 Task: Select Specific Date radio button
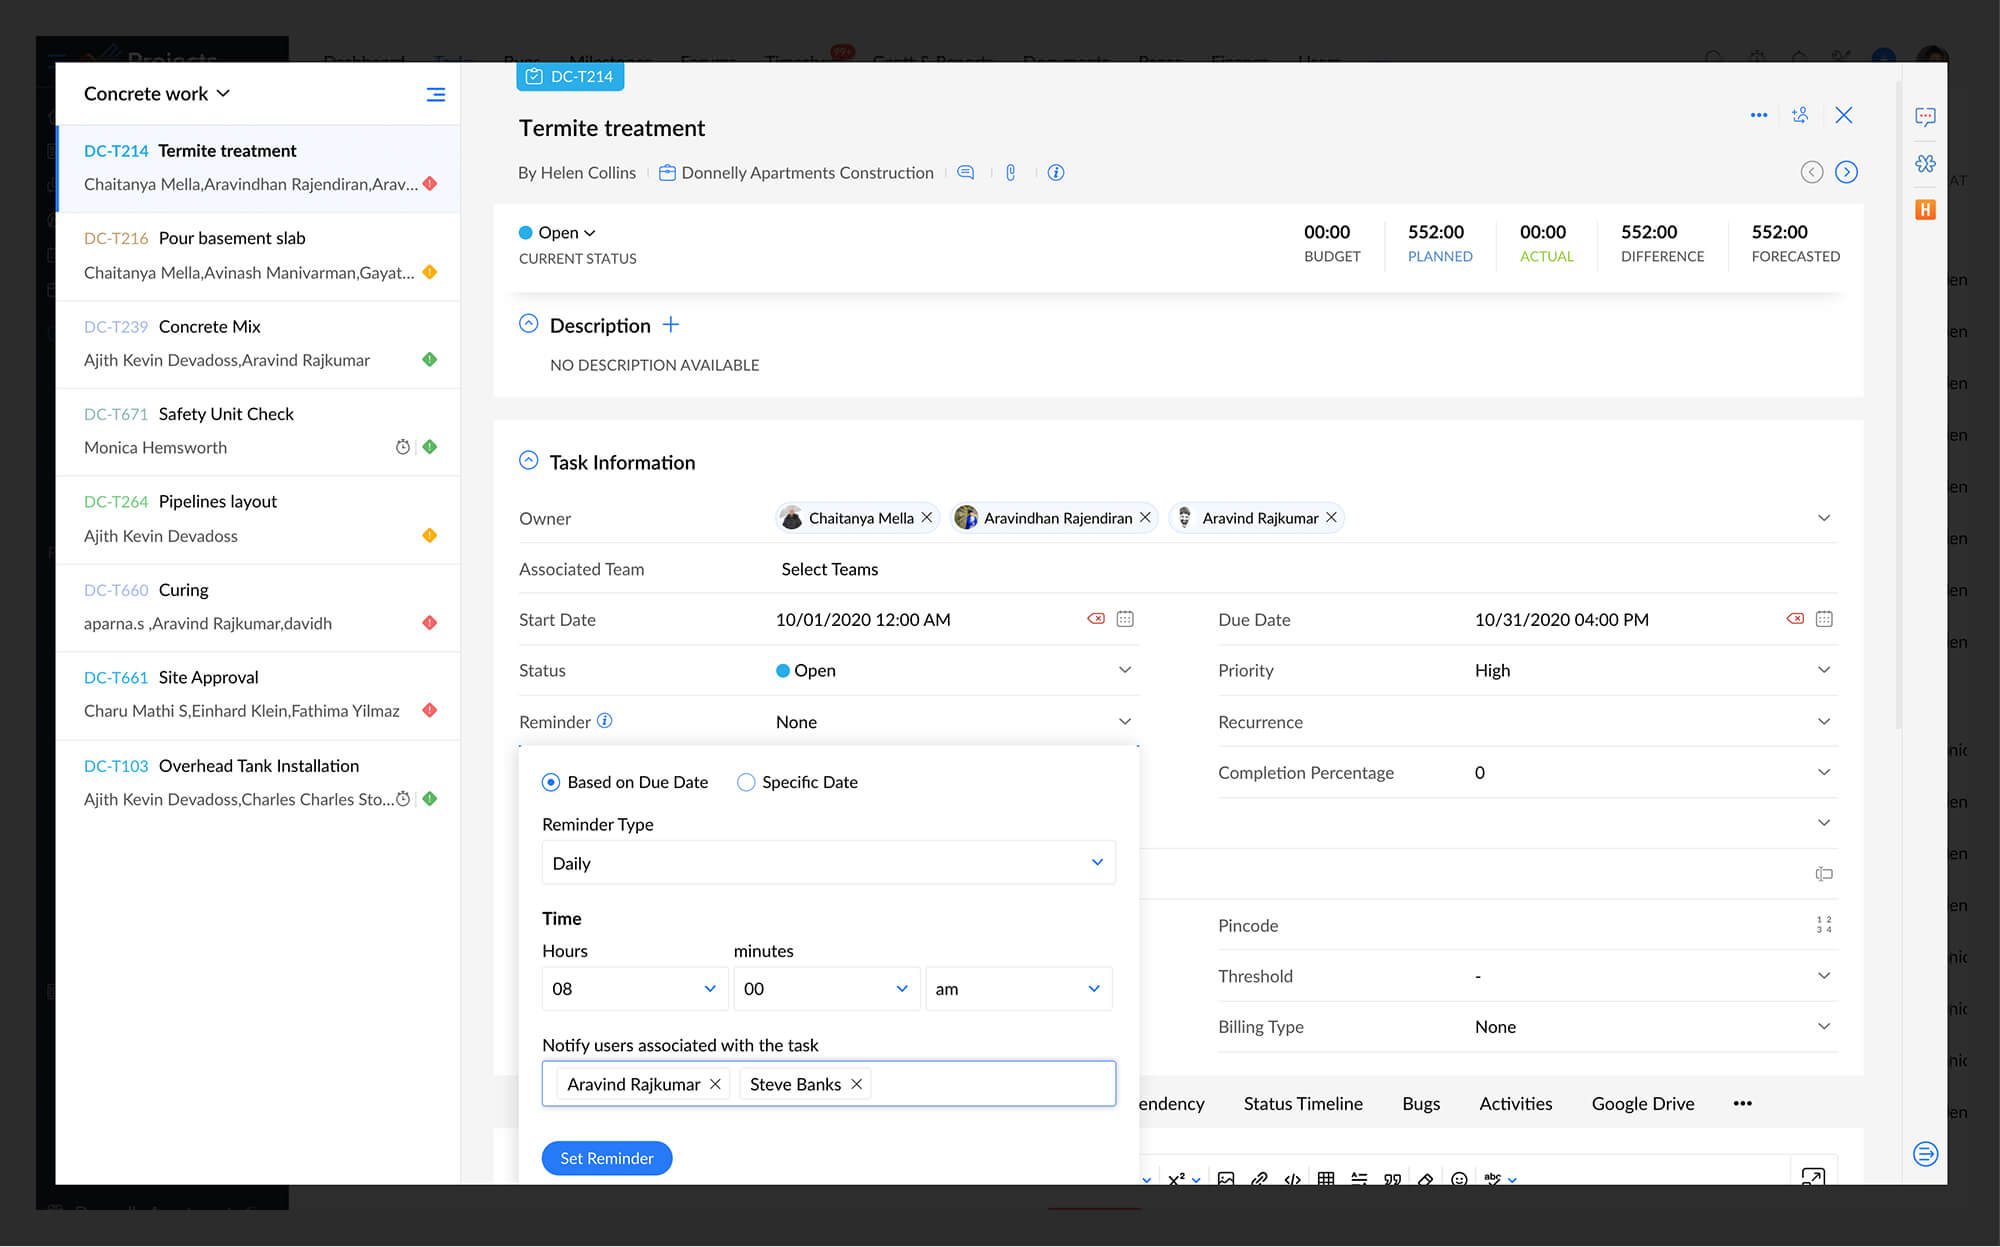tap(746, 782)
